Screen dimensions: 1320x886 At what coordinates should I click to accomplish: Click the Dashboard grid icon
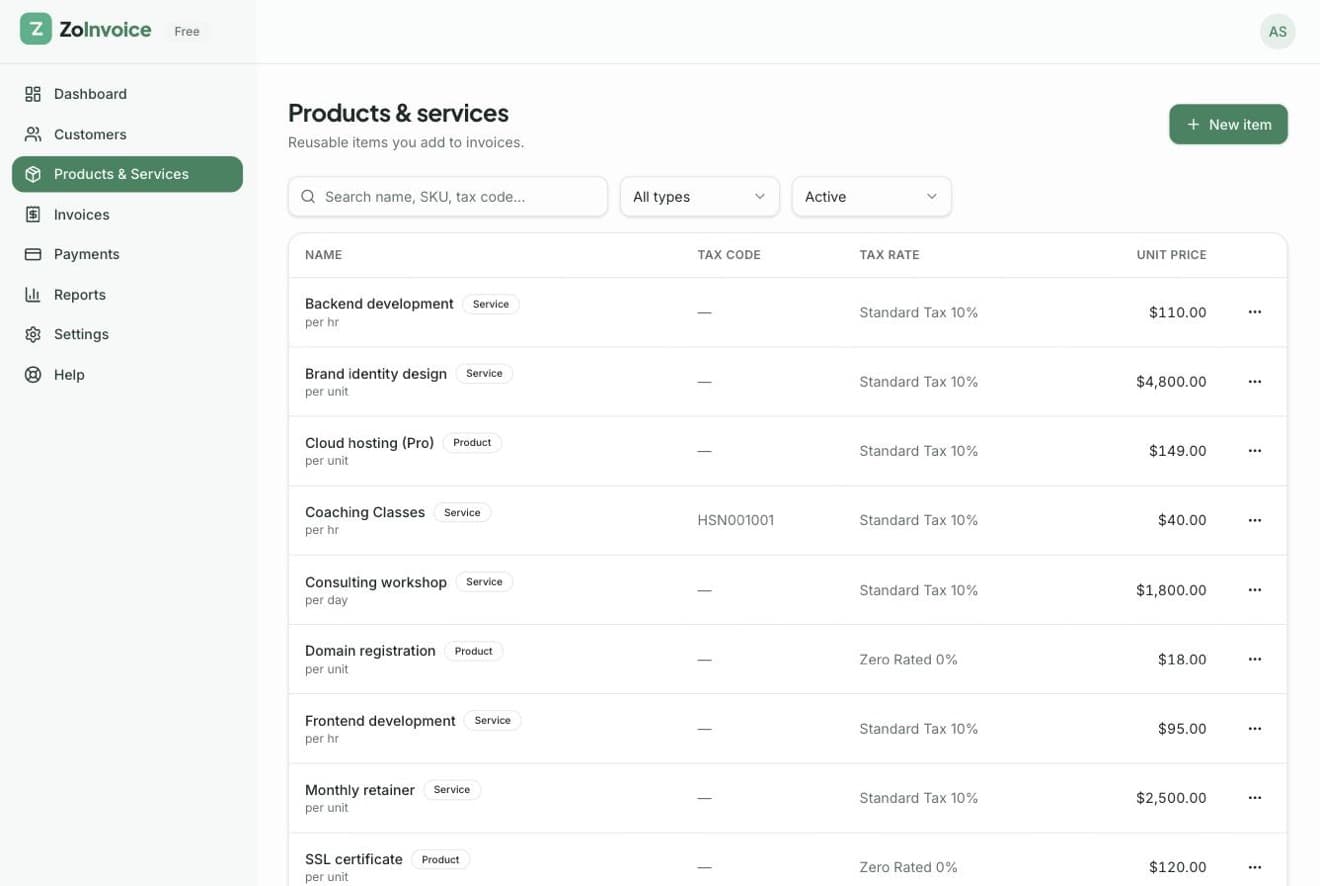33,94
